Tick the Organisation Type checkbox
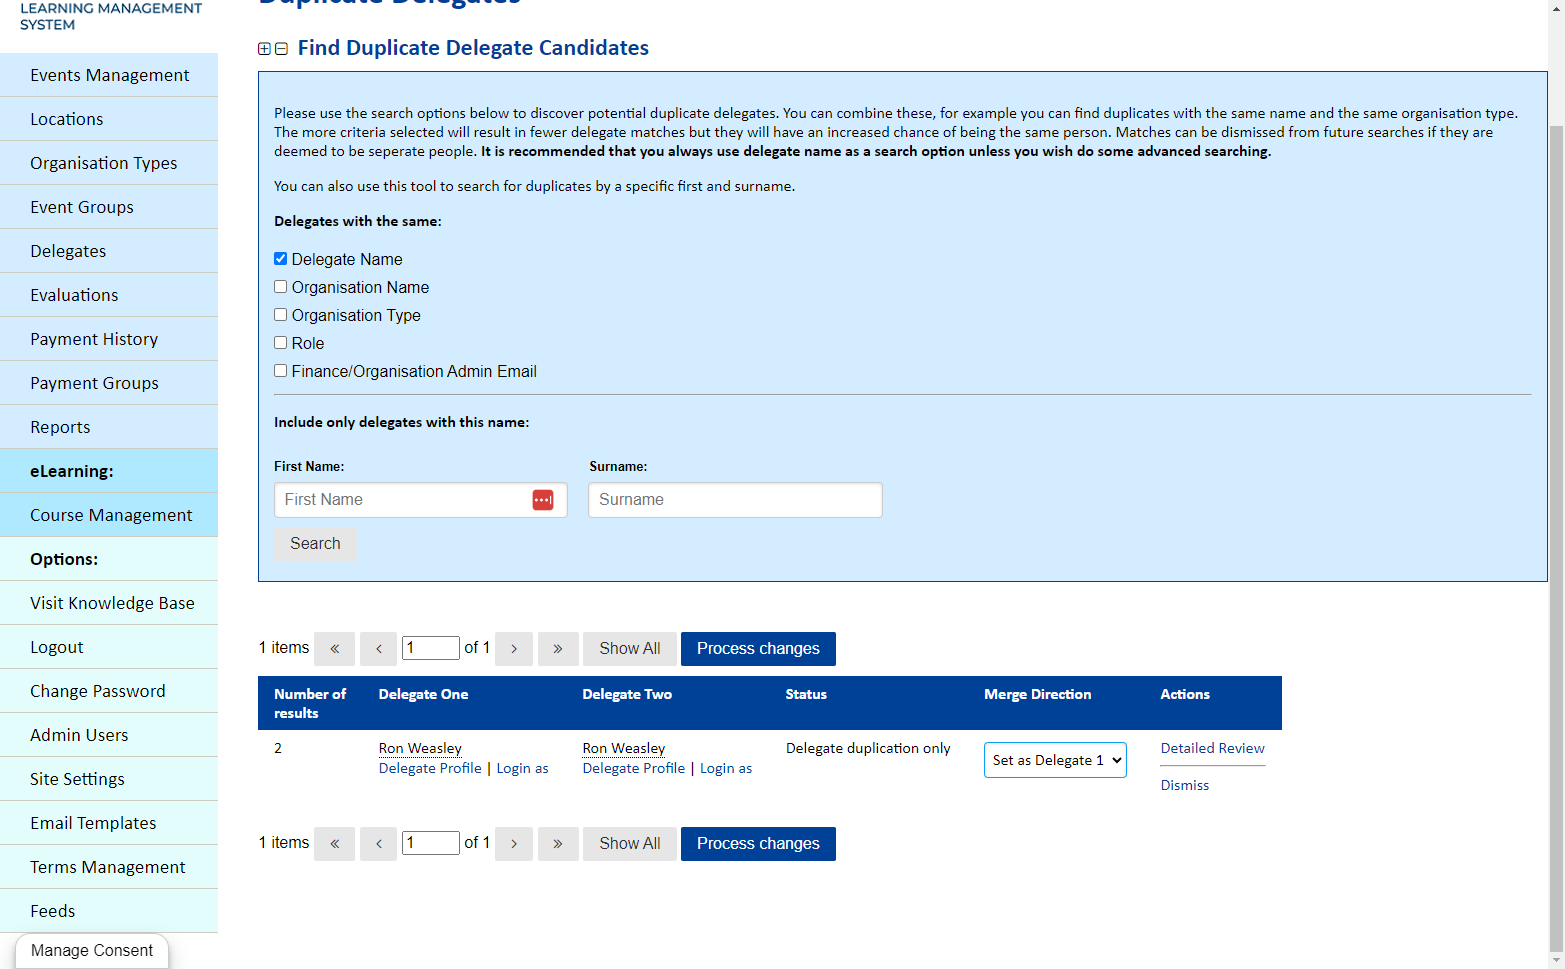 281,315
